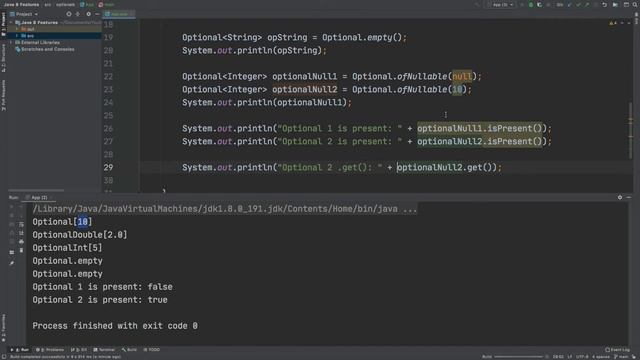The image size is (640, 360).
Task: Open the Run tool window button at bottom
Action: 20,350
